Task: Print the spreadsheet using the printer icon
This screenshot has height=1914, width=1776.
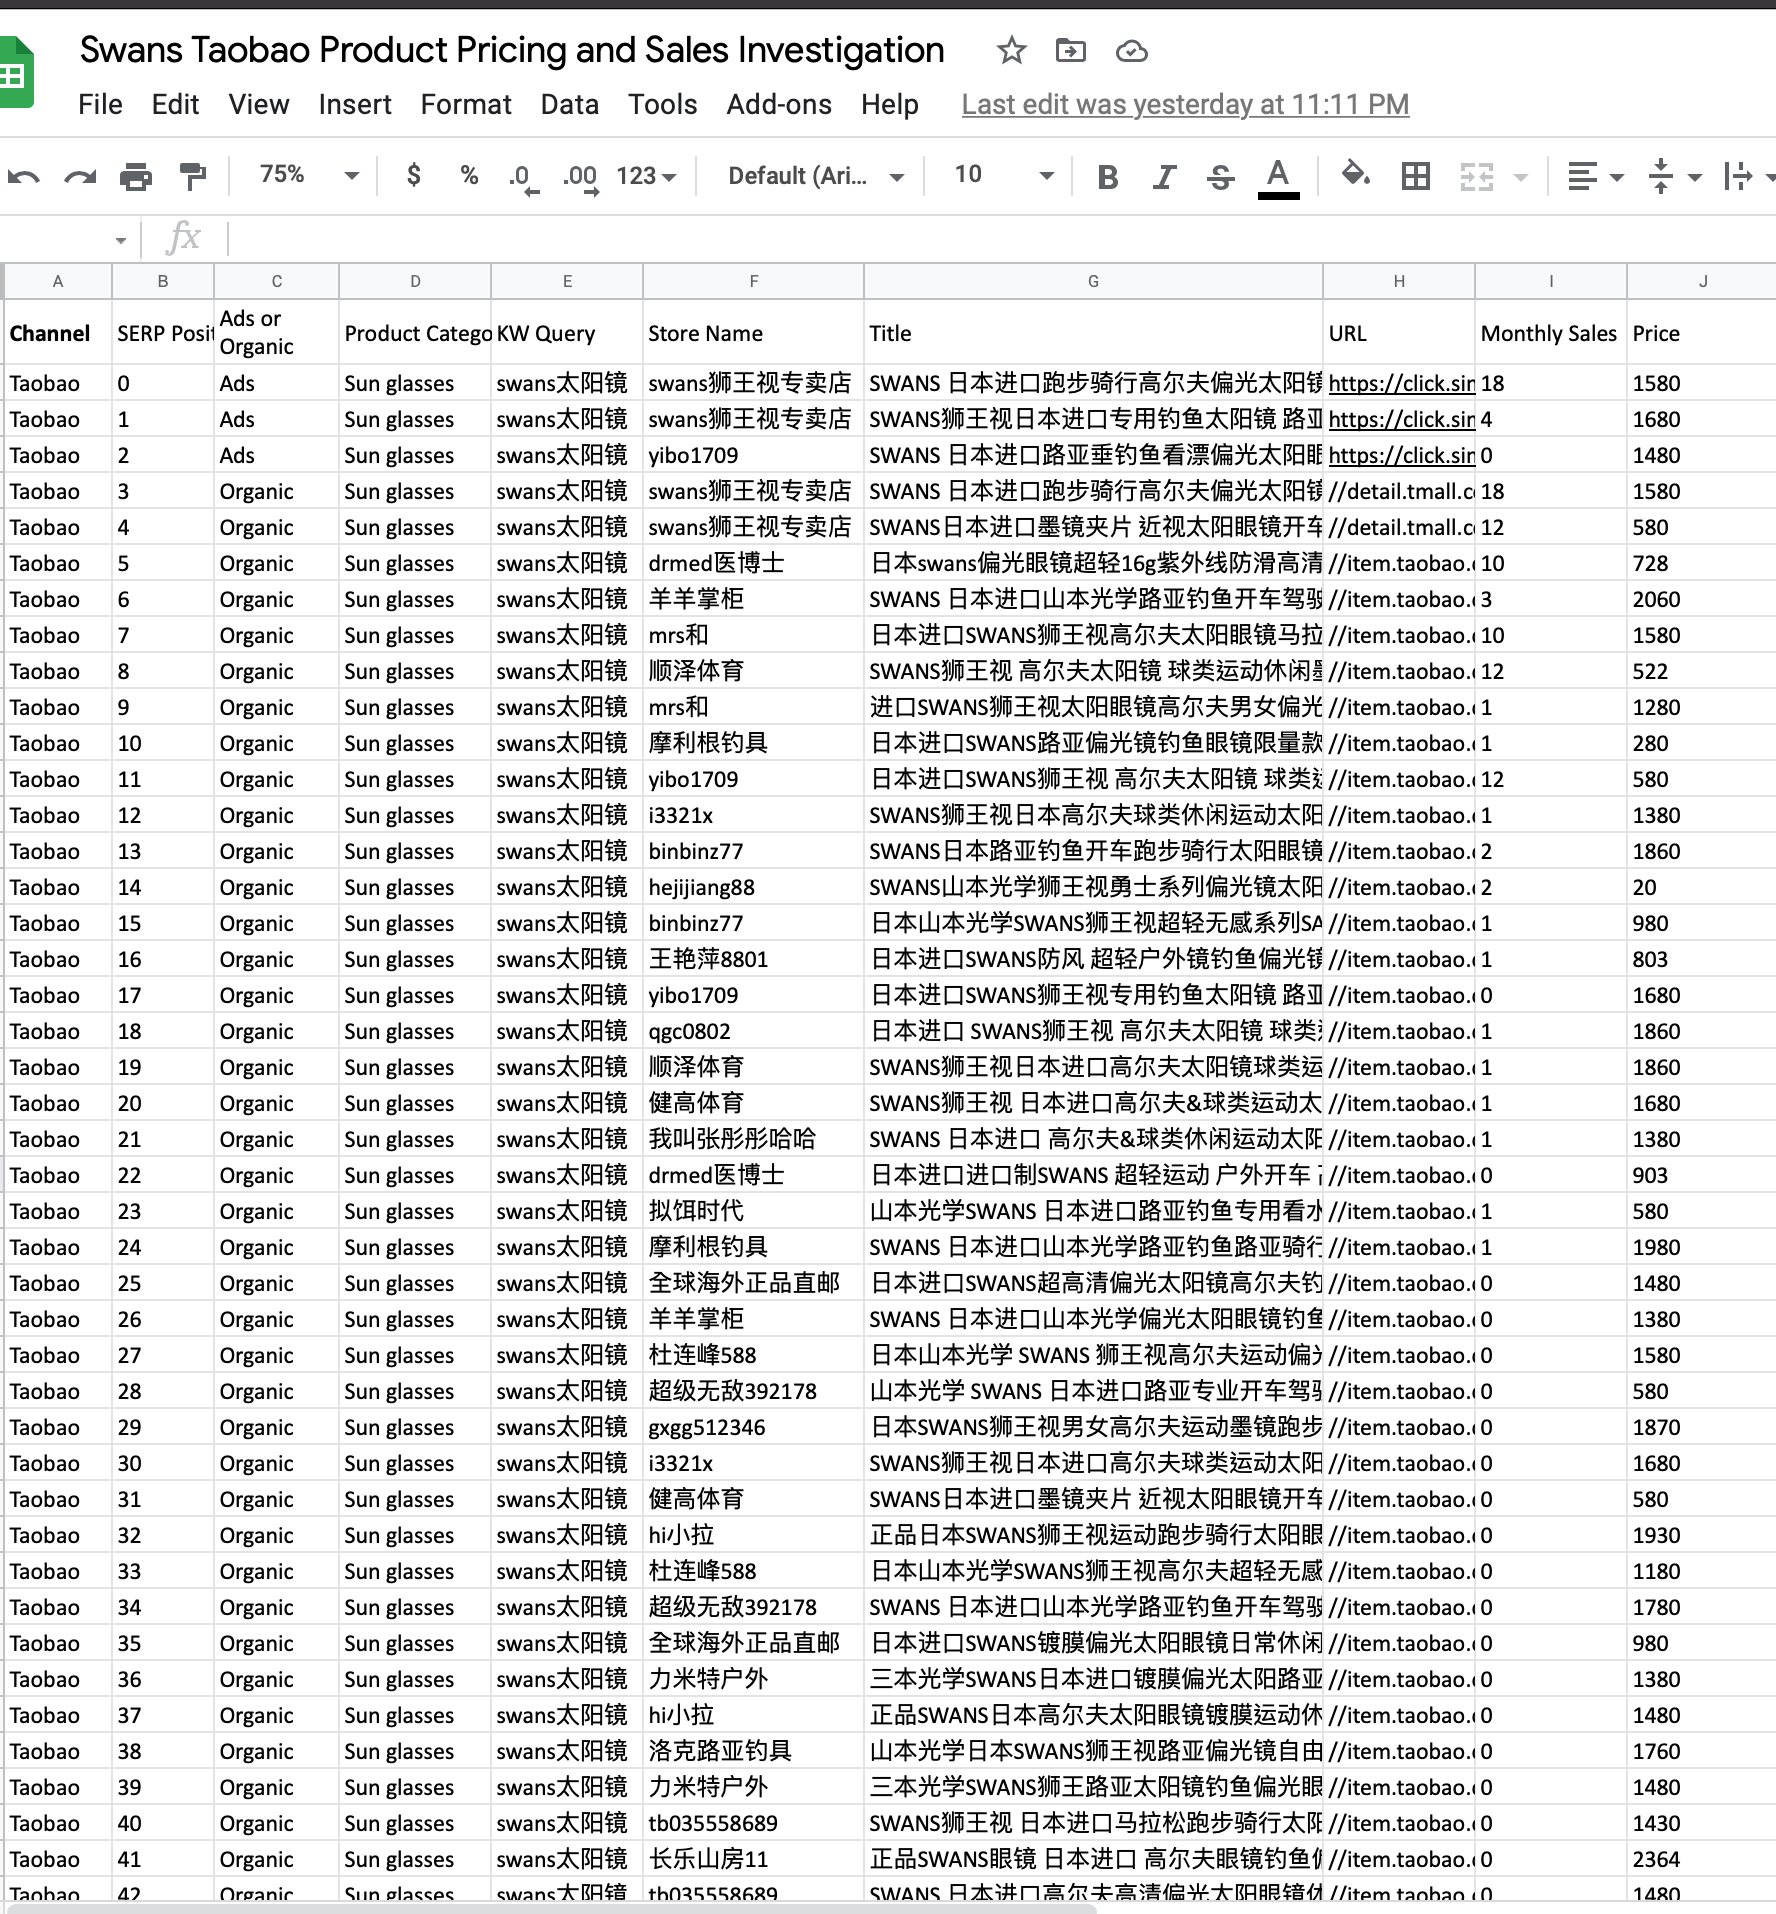Action: pos(136,177)
